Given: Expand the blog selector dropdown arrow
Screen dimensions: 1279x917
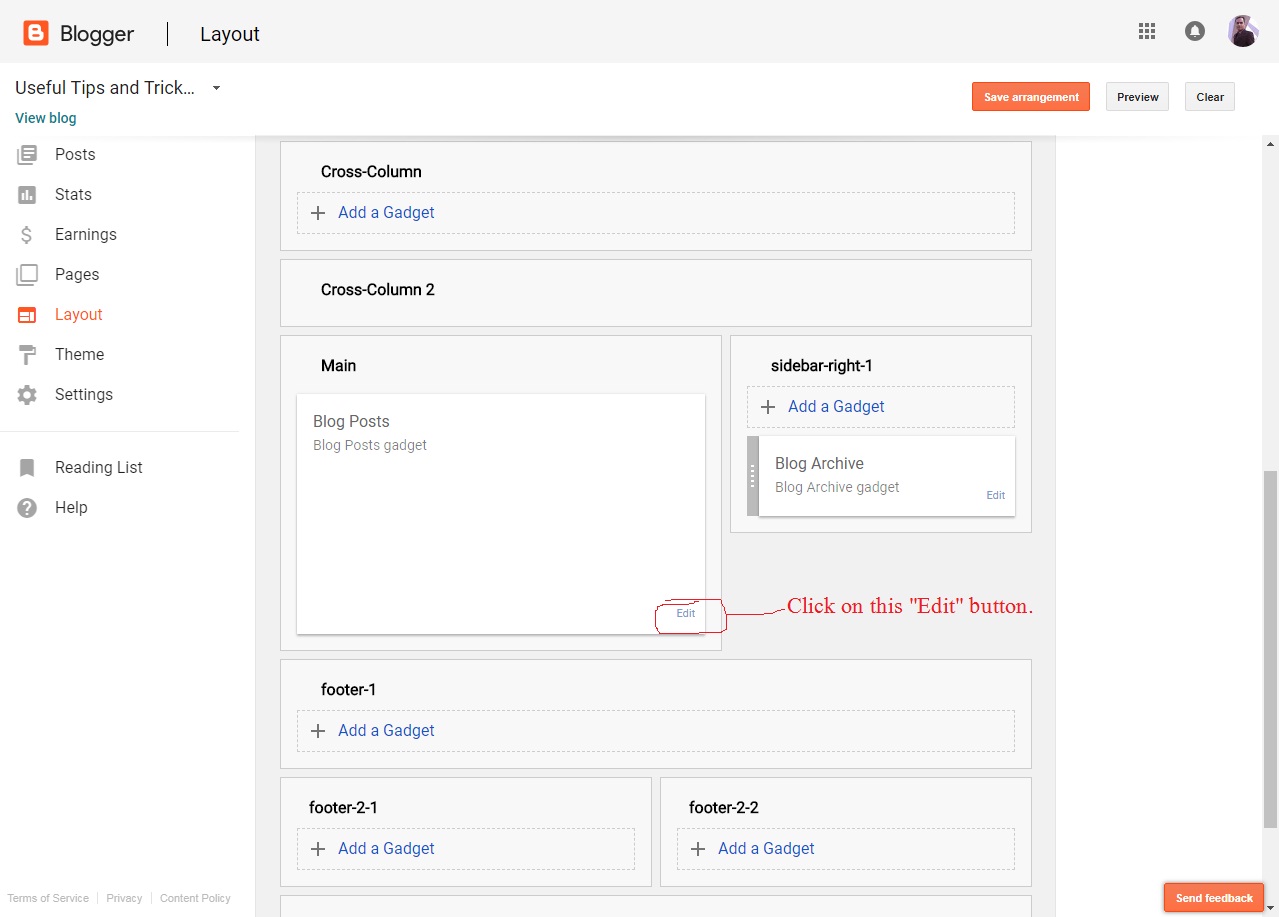Looking at the screenshot, I should (x=215, y=88).
